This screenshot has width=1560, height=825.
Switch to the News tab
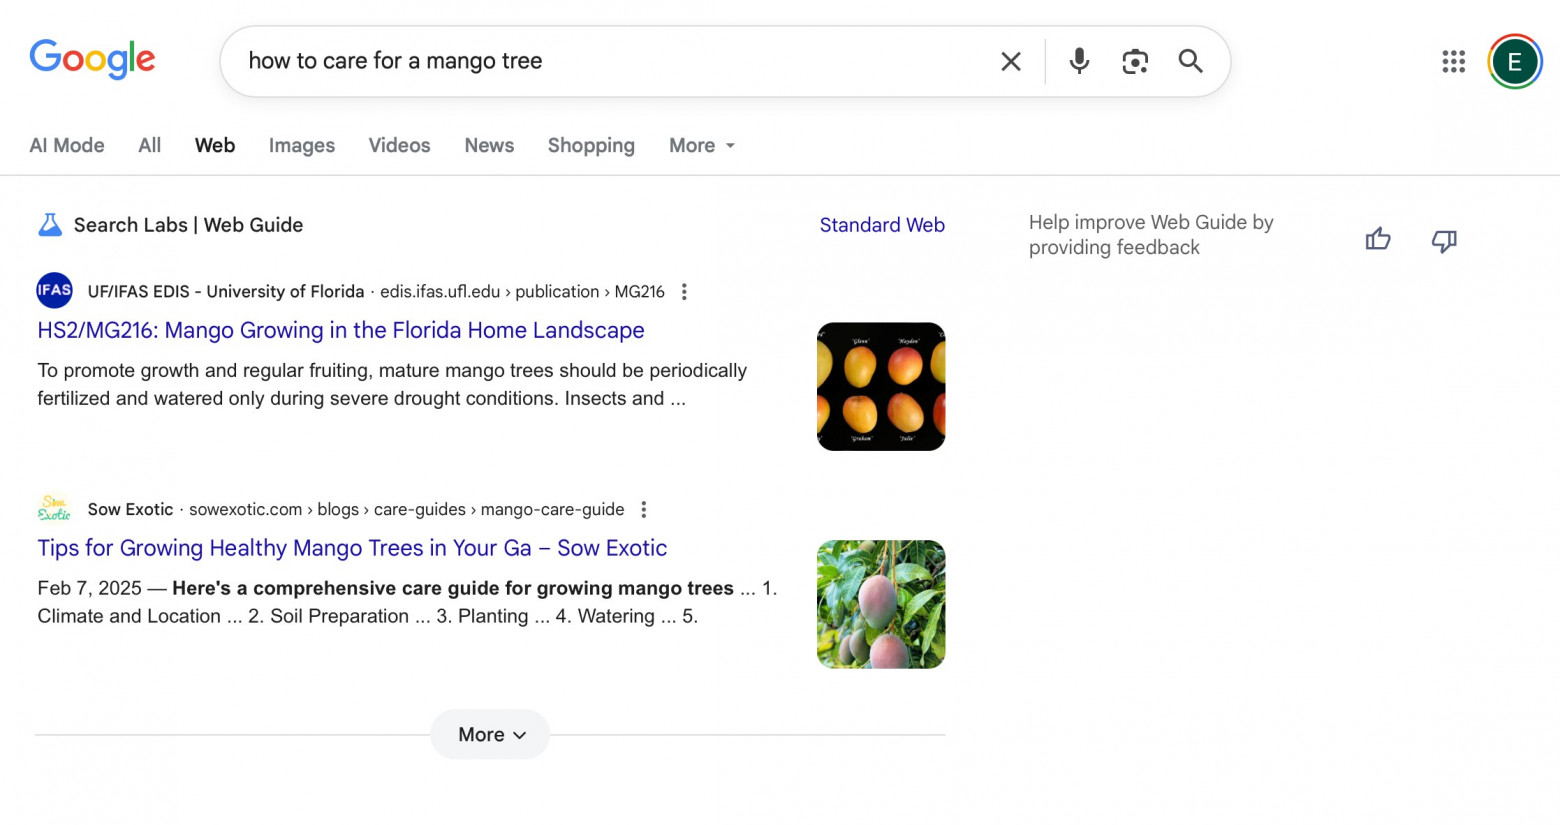click(488, 145)
